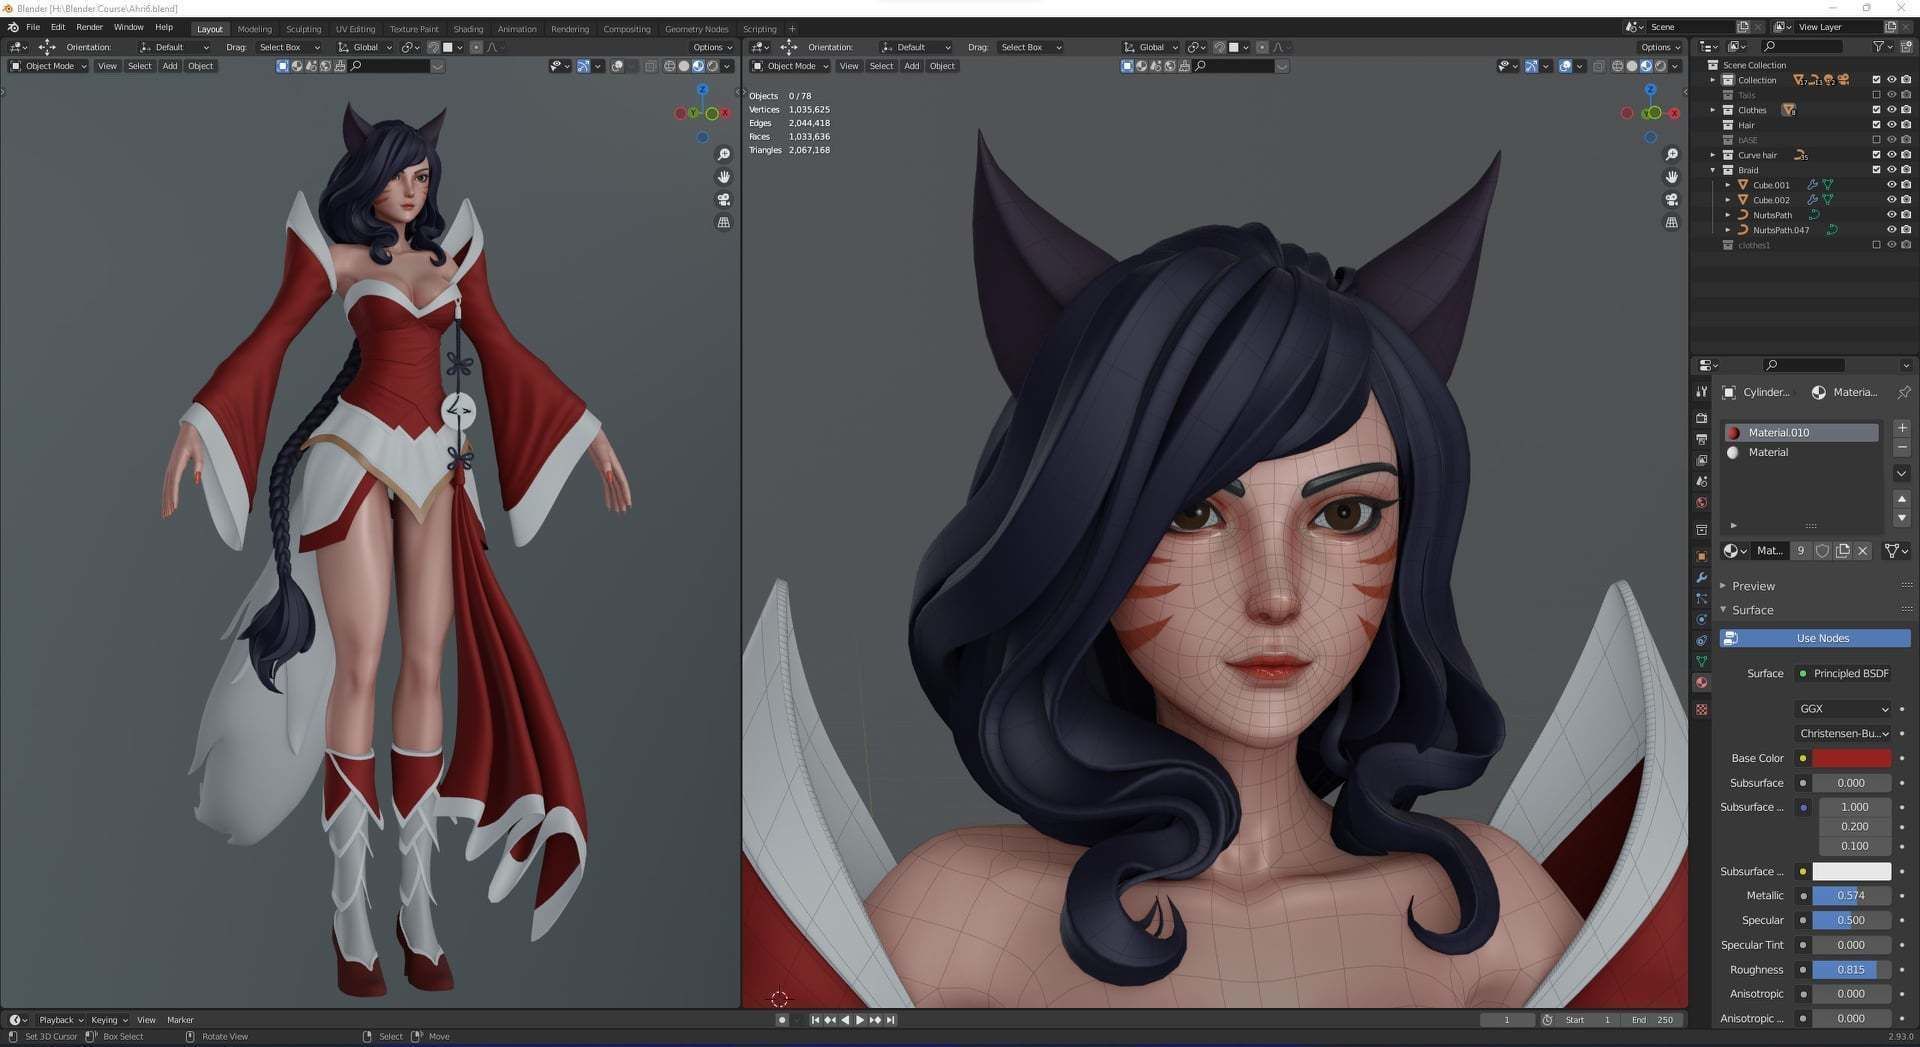Adjust the Metallic slider value
This screenshot has width=1920, height=1047.
click(1851, 896)
